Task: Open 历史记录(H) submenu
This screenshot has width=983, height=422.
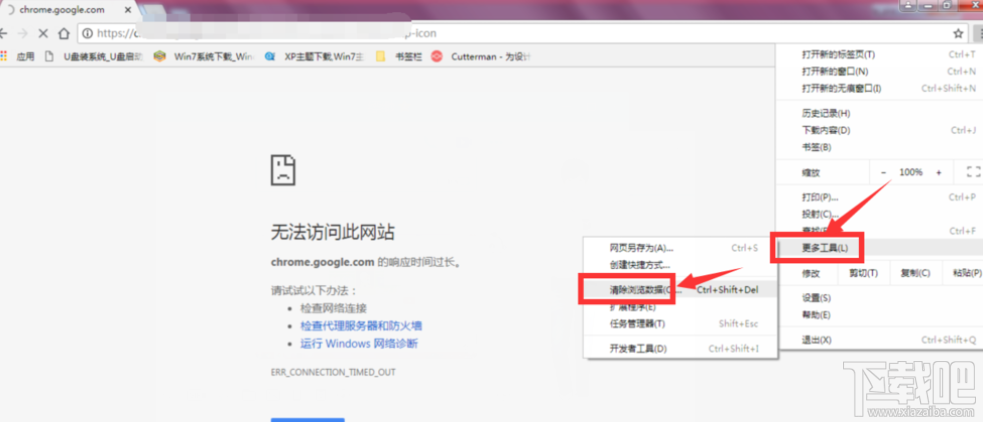Action: (880, 113)
